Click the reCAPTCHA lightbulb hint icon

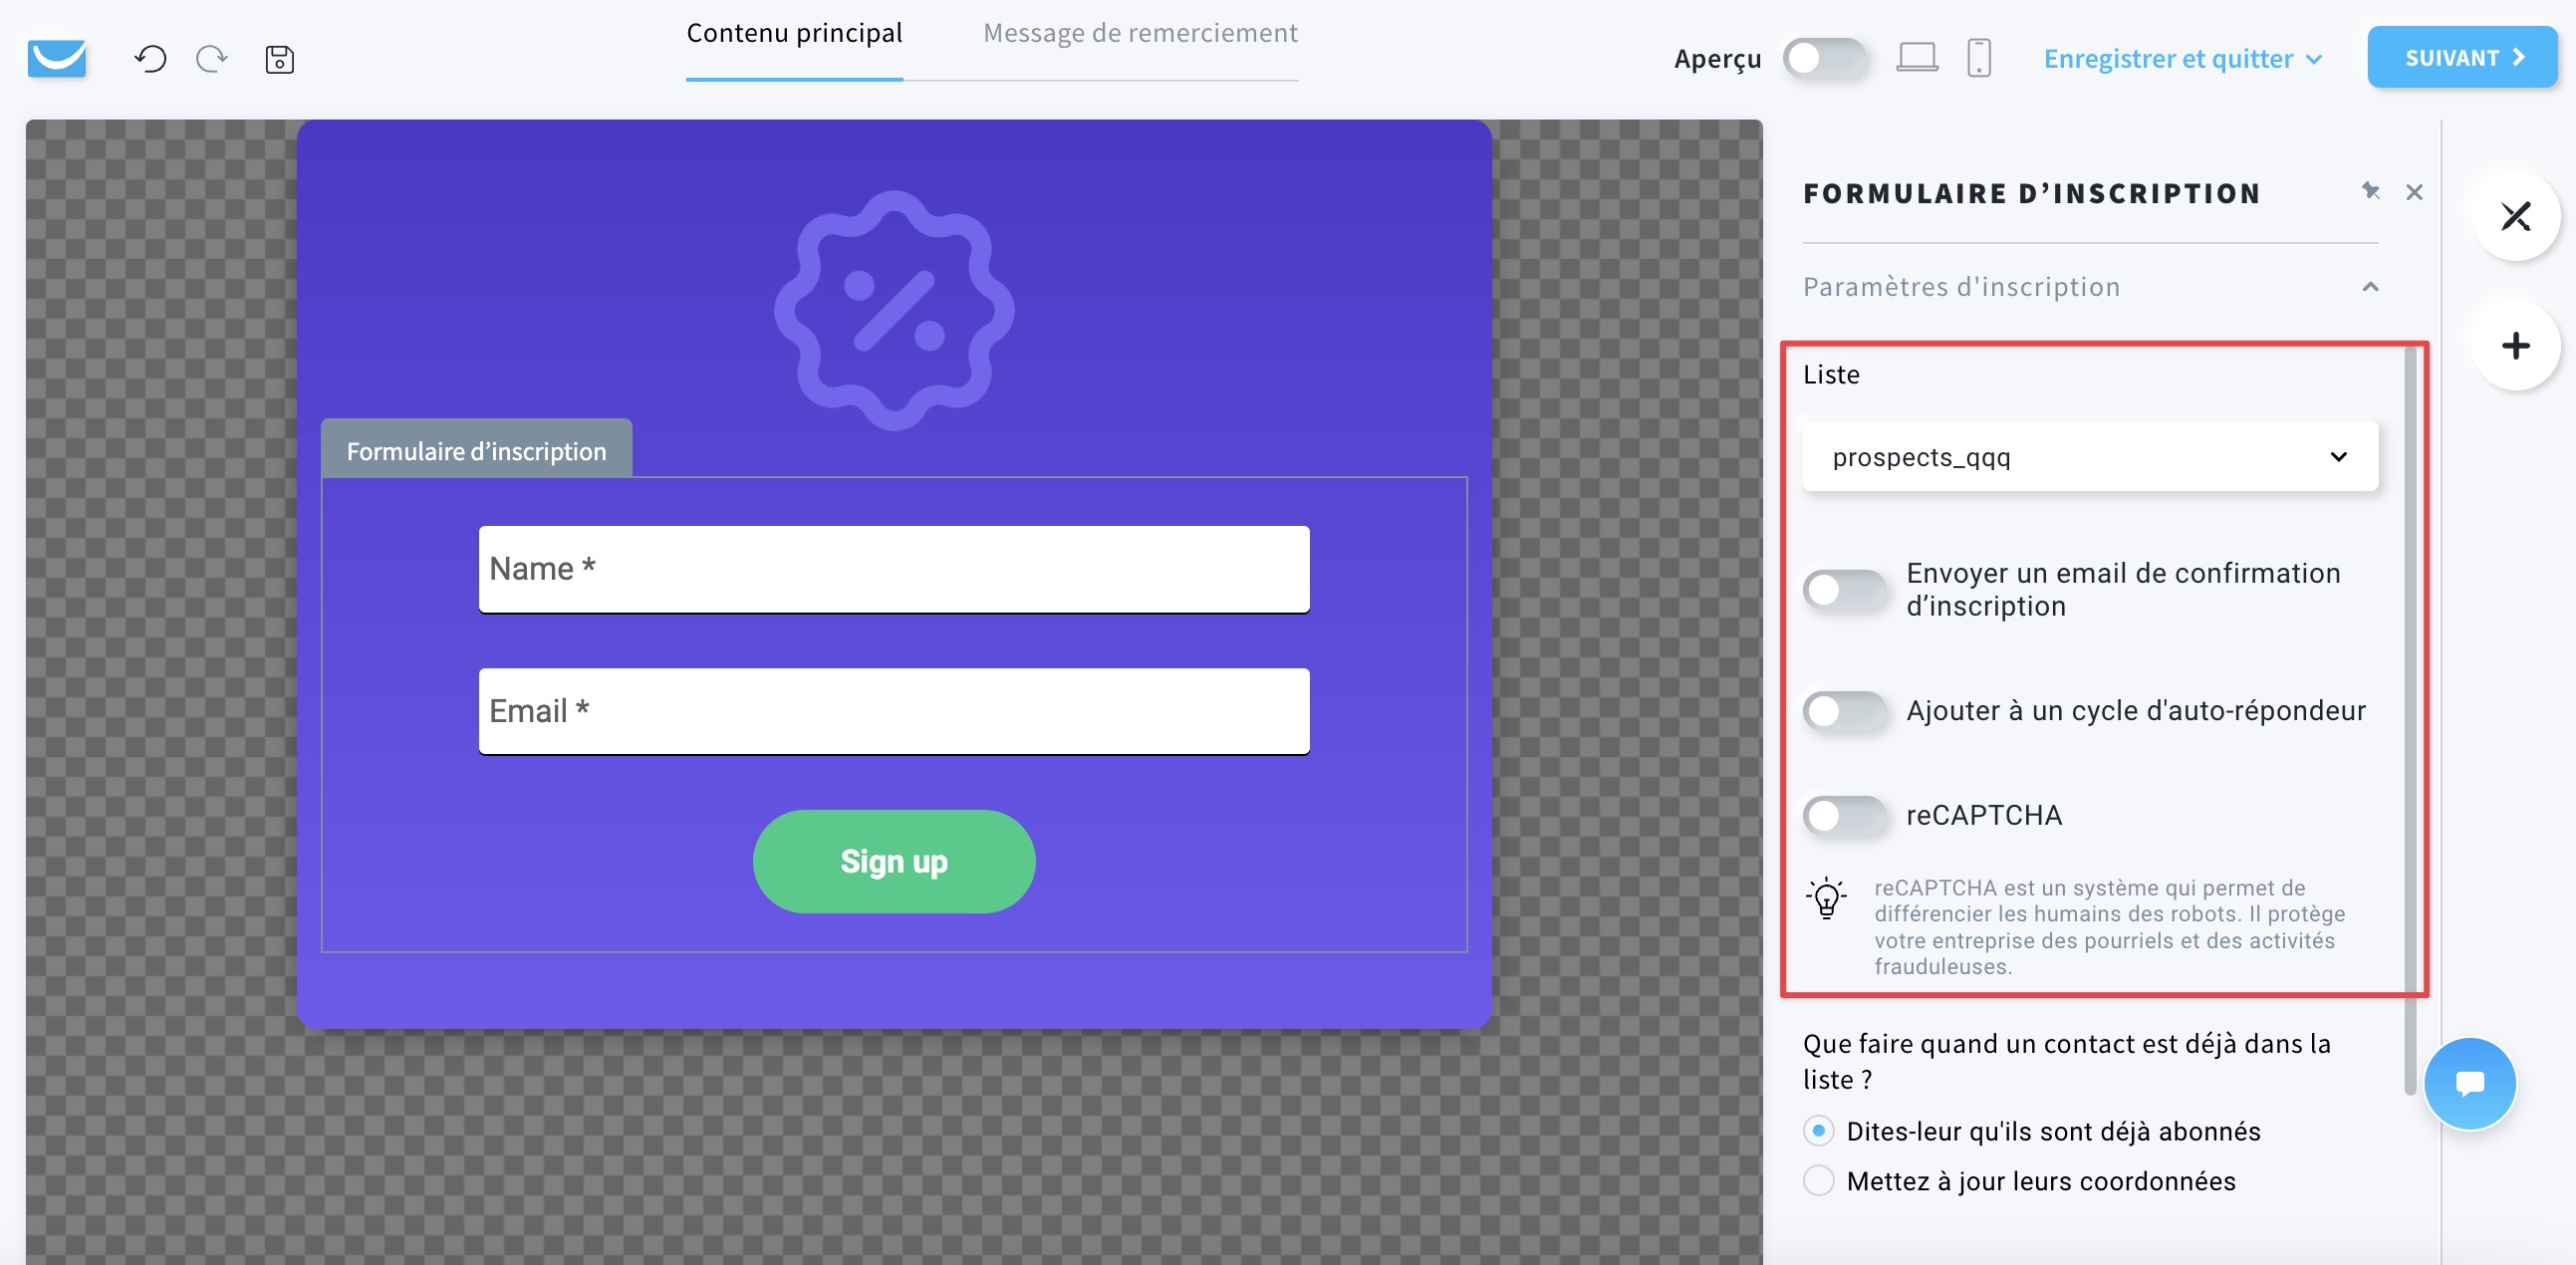click(1826, 898)
